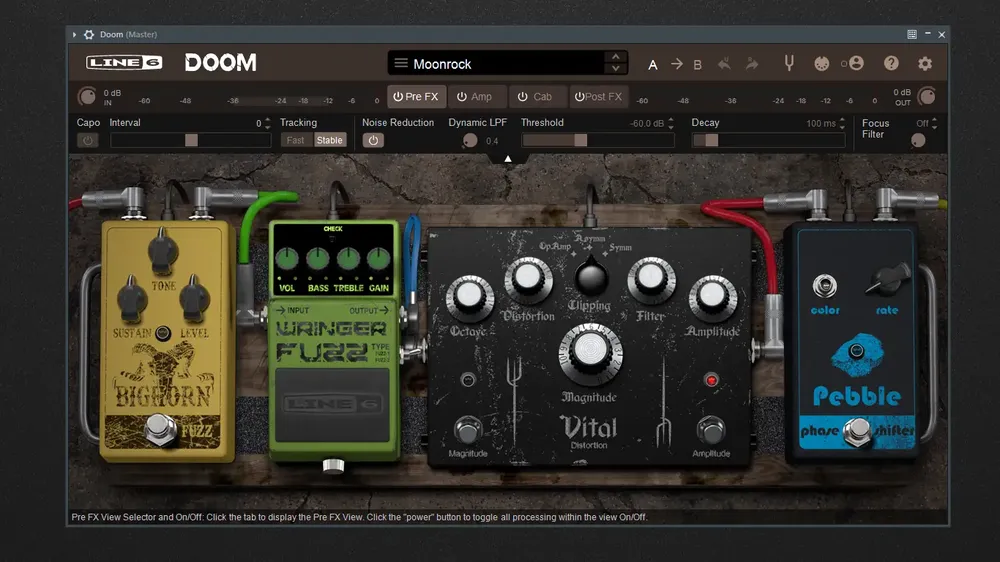Click the gear icon in the window title bar
The height and width of the screenshot is (562, 1000).
[89, 34]
